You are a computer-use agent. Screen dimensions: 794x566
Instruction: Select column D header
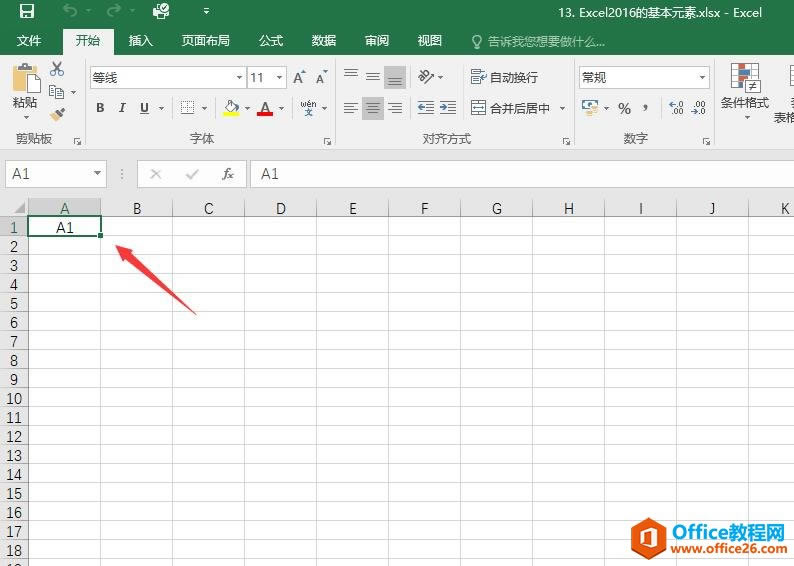pyautogui.click(x=281, y=208)
